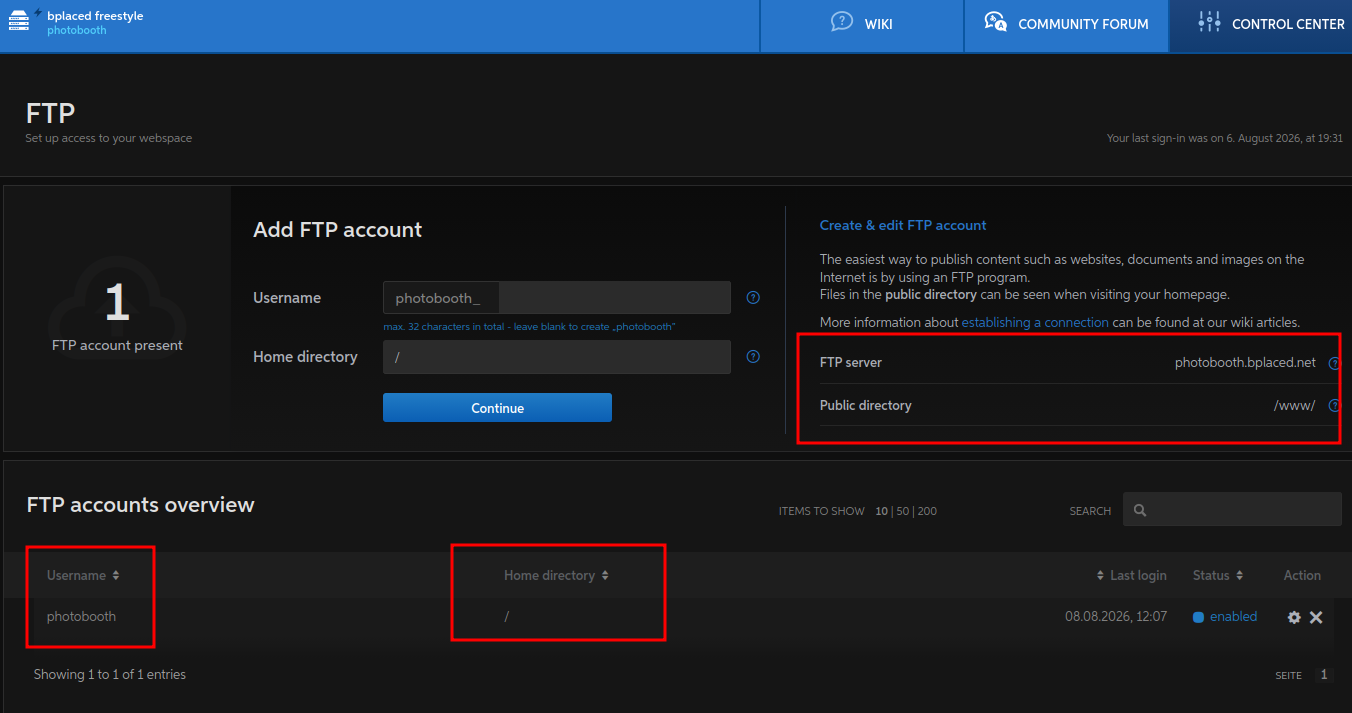Viewport: 1352px width, 713px height.
Task: Show help for the Home directory field
Action: [x=753, y=356]
